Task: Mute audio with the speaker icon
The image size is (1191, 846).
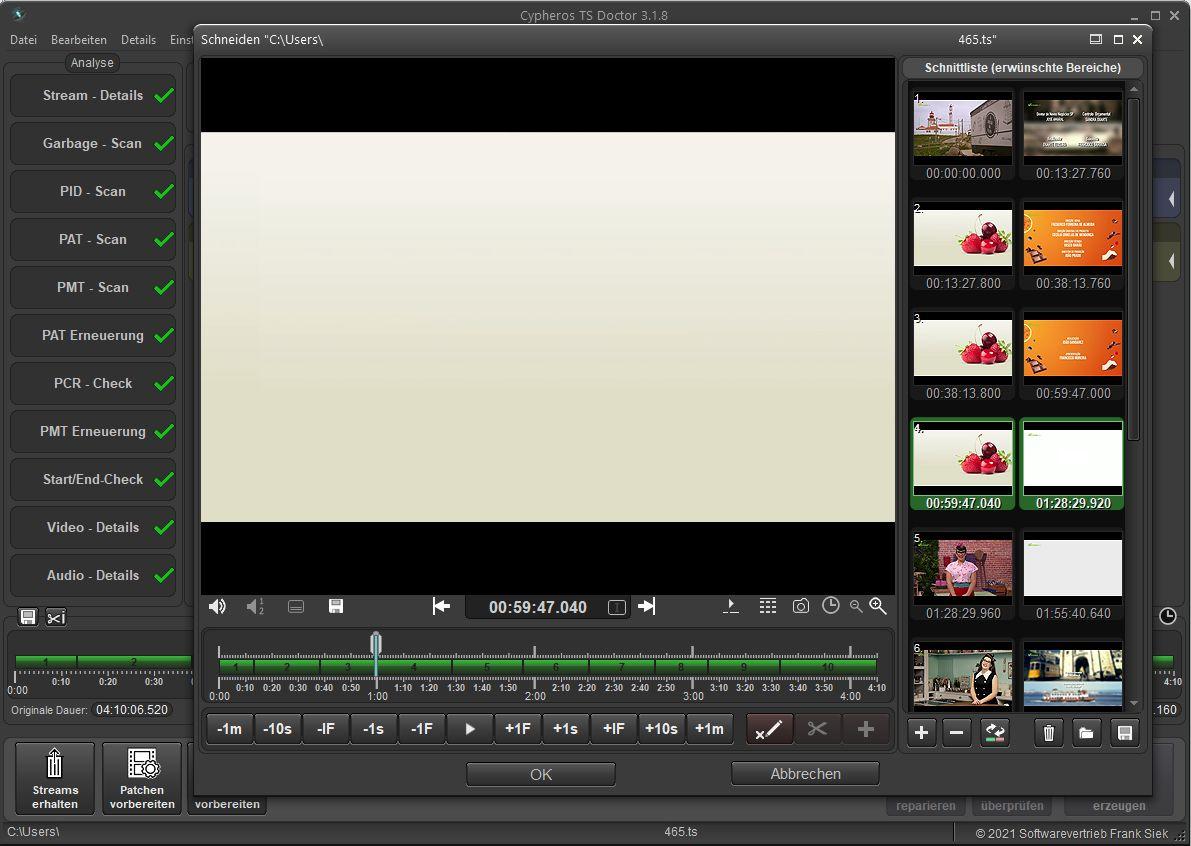Action: [217, 607]
